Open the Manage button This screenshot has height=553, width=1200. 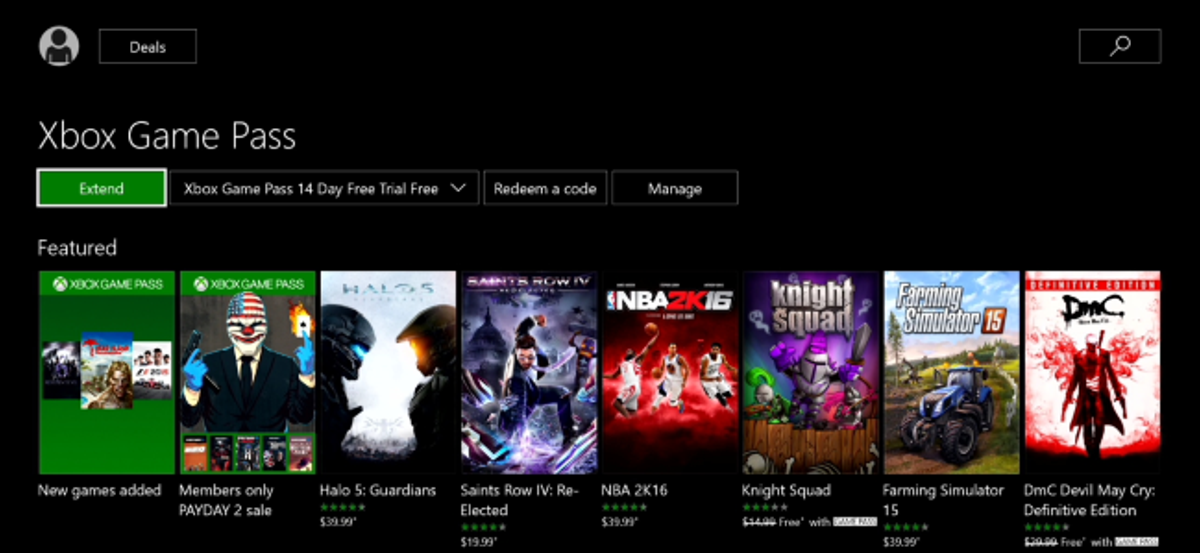coord(675,188)
